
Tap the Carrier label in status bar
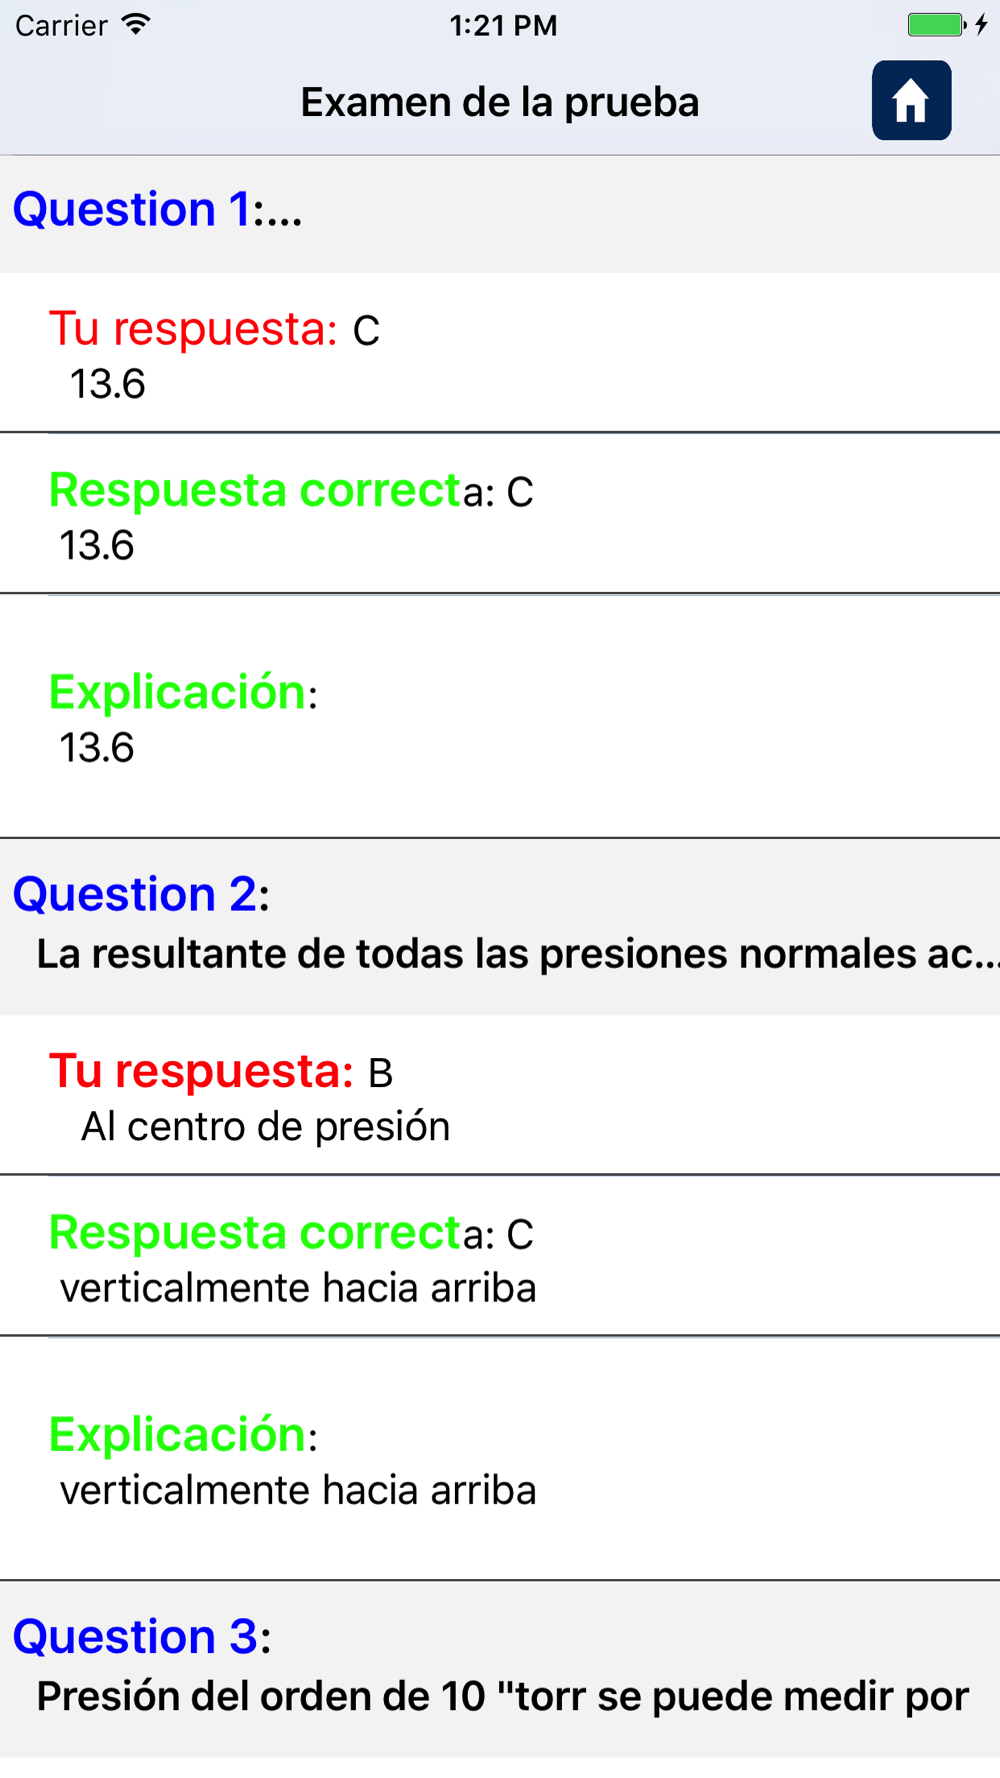click(61, 25)
